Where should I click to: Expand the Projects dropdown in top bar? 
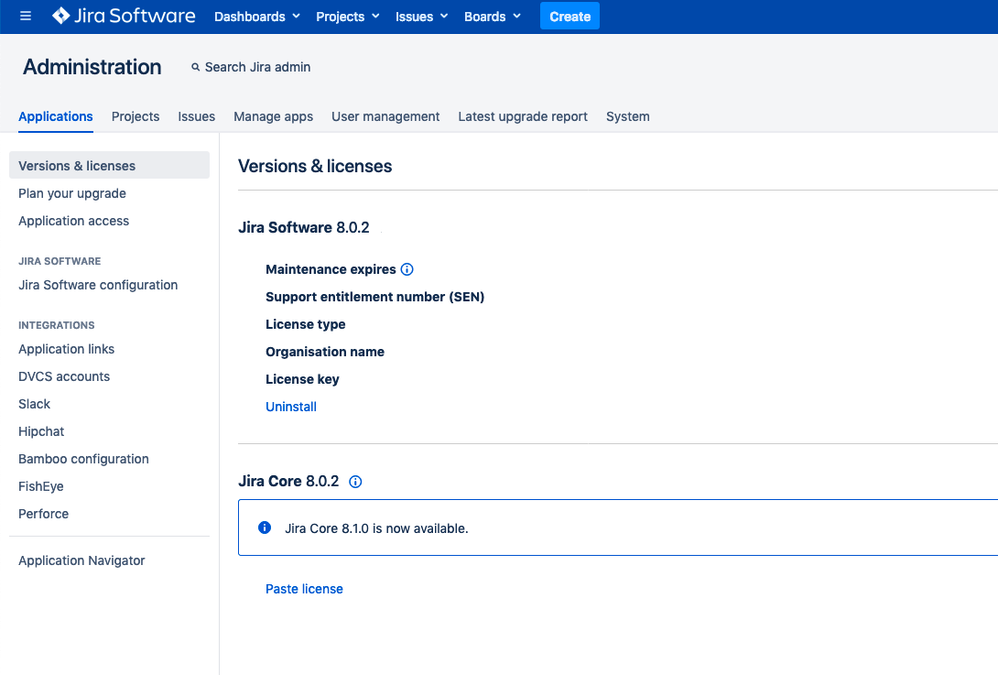point(348,17)
